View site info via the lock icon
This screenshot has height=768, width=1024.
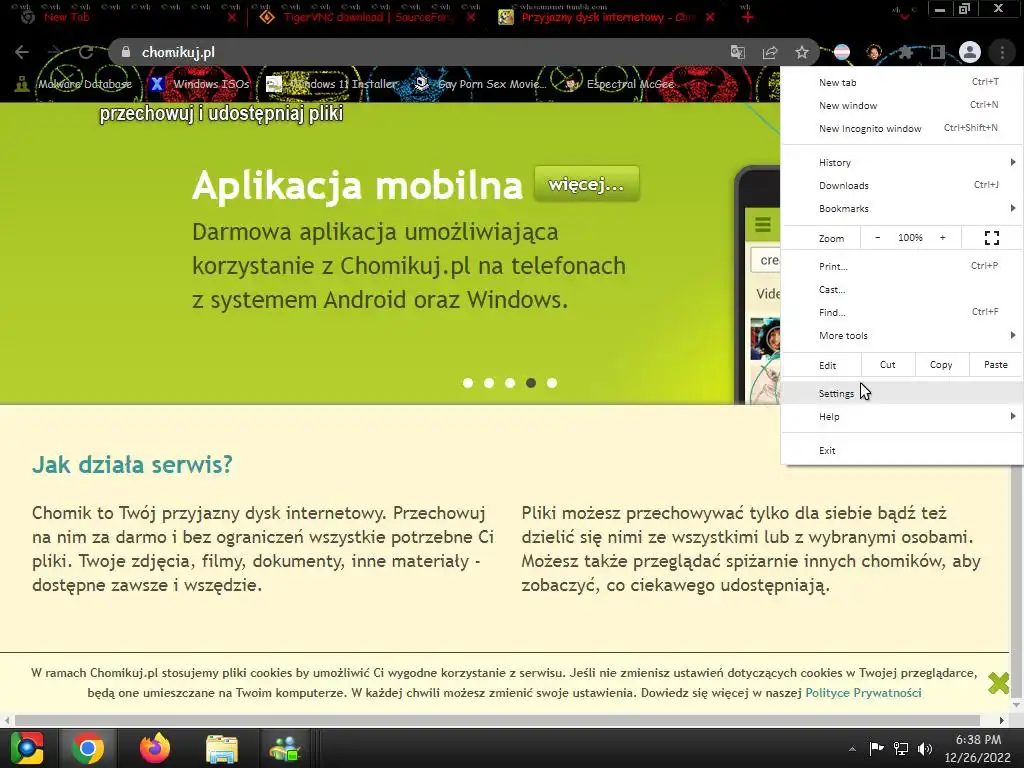pos(126,52)
